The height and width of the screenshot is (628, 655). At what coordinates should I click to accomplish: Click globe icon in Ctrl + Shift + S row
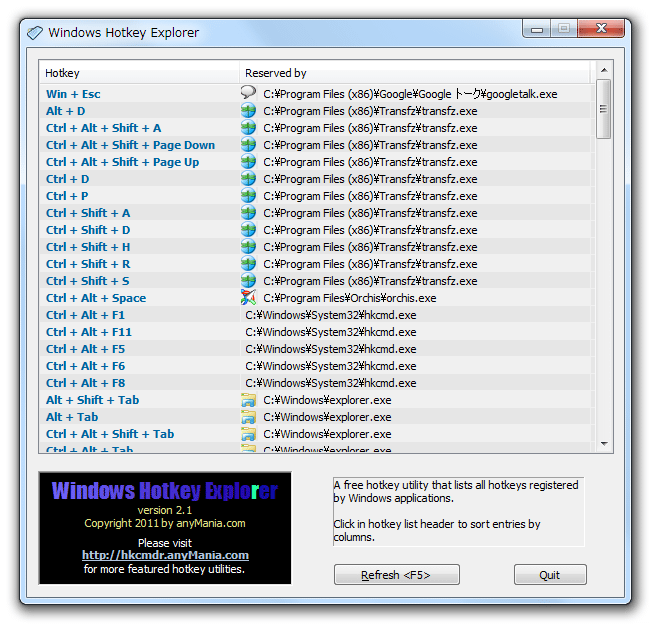pos(248,280)
